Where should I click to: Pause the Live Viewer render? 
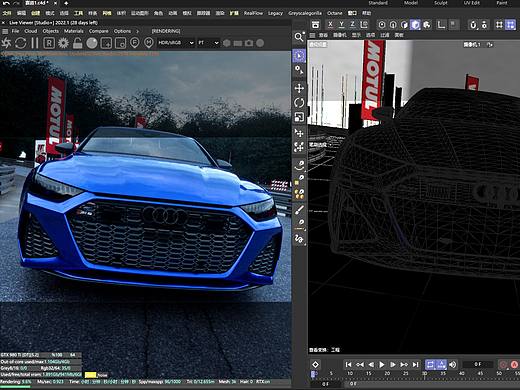point(35,43)
